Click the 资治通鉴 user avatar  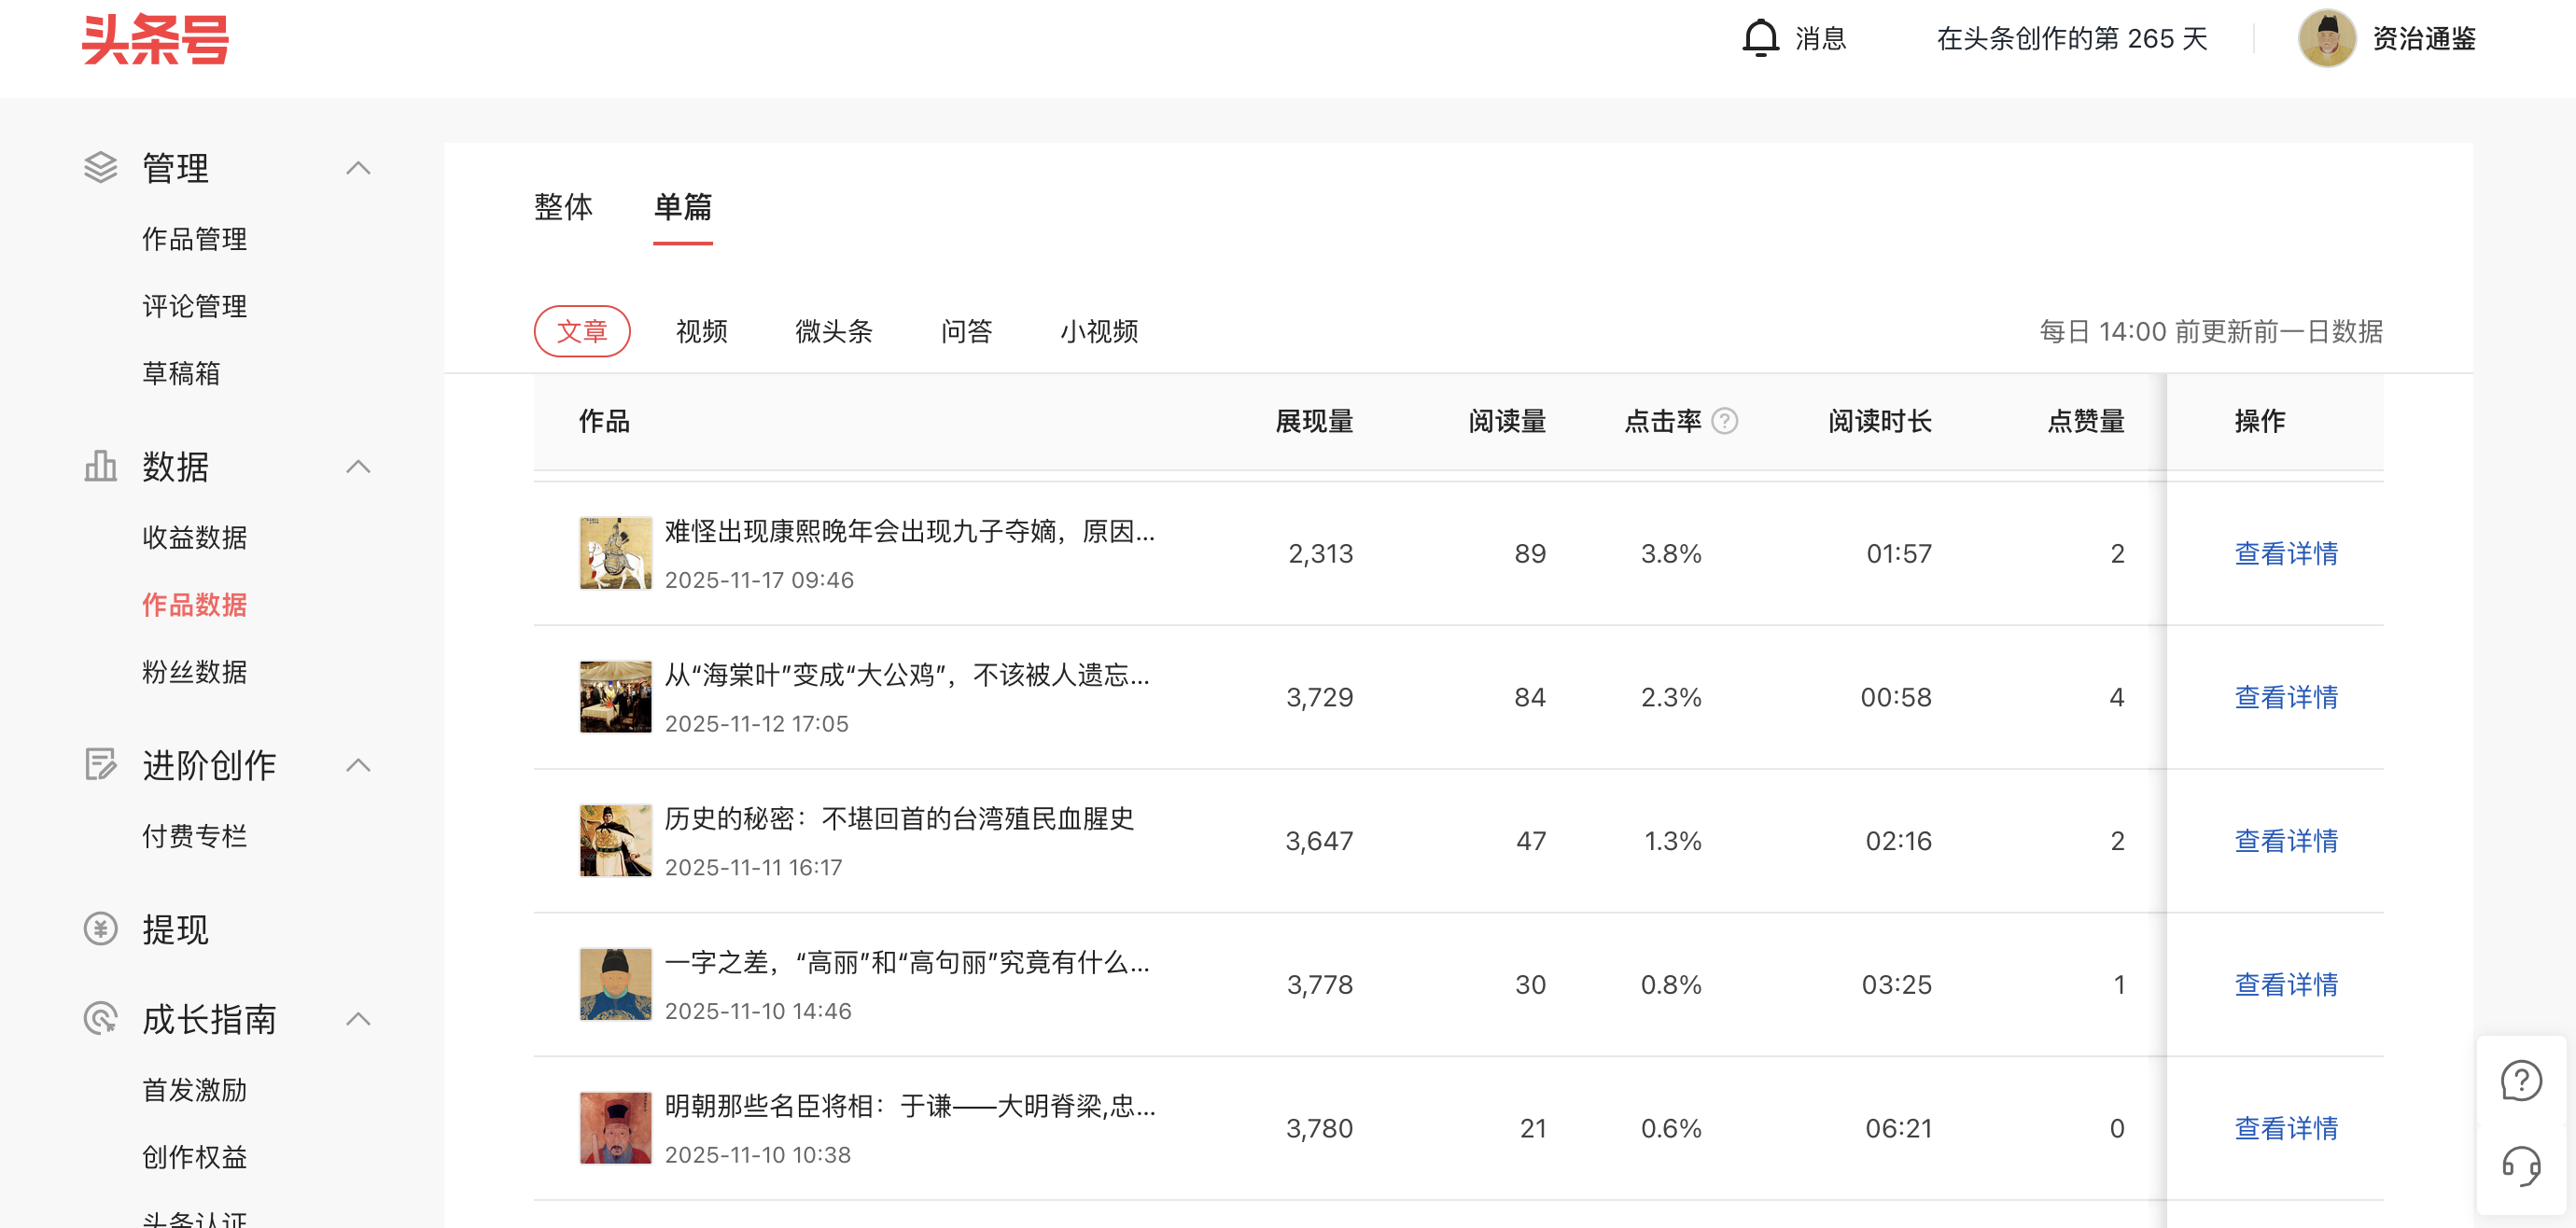[2327, 39]
